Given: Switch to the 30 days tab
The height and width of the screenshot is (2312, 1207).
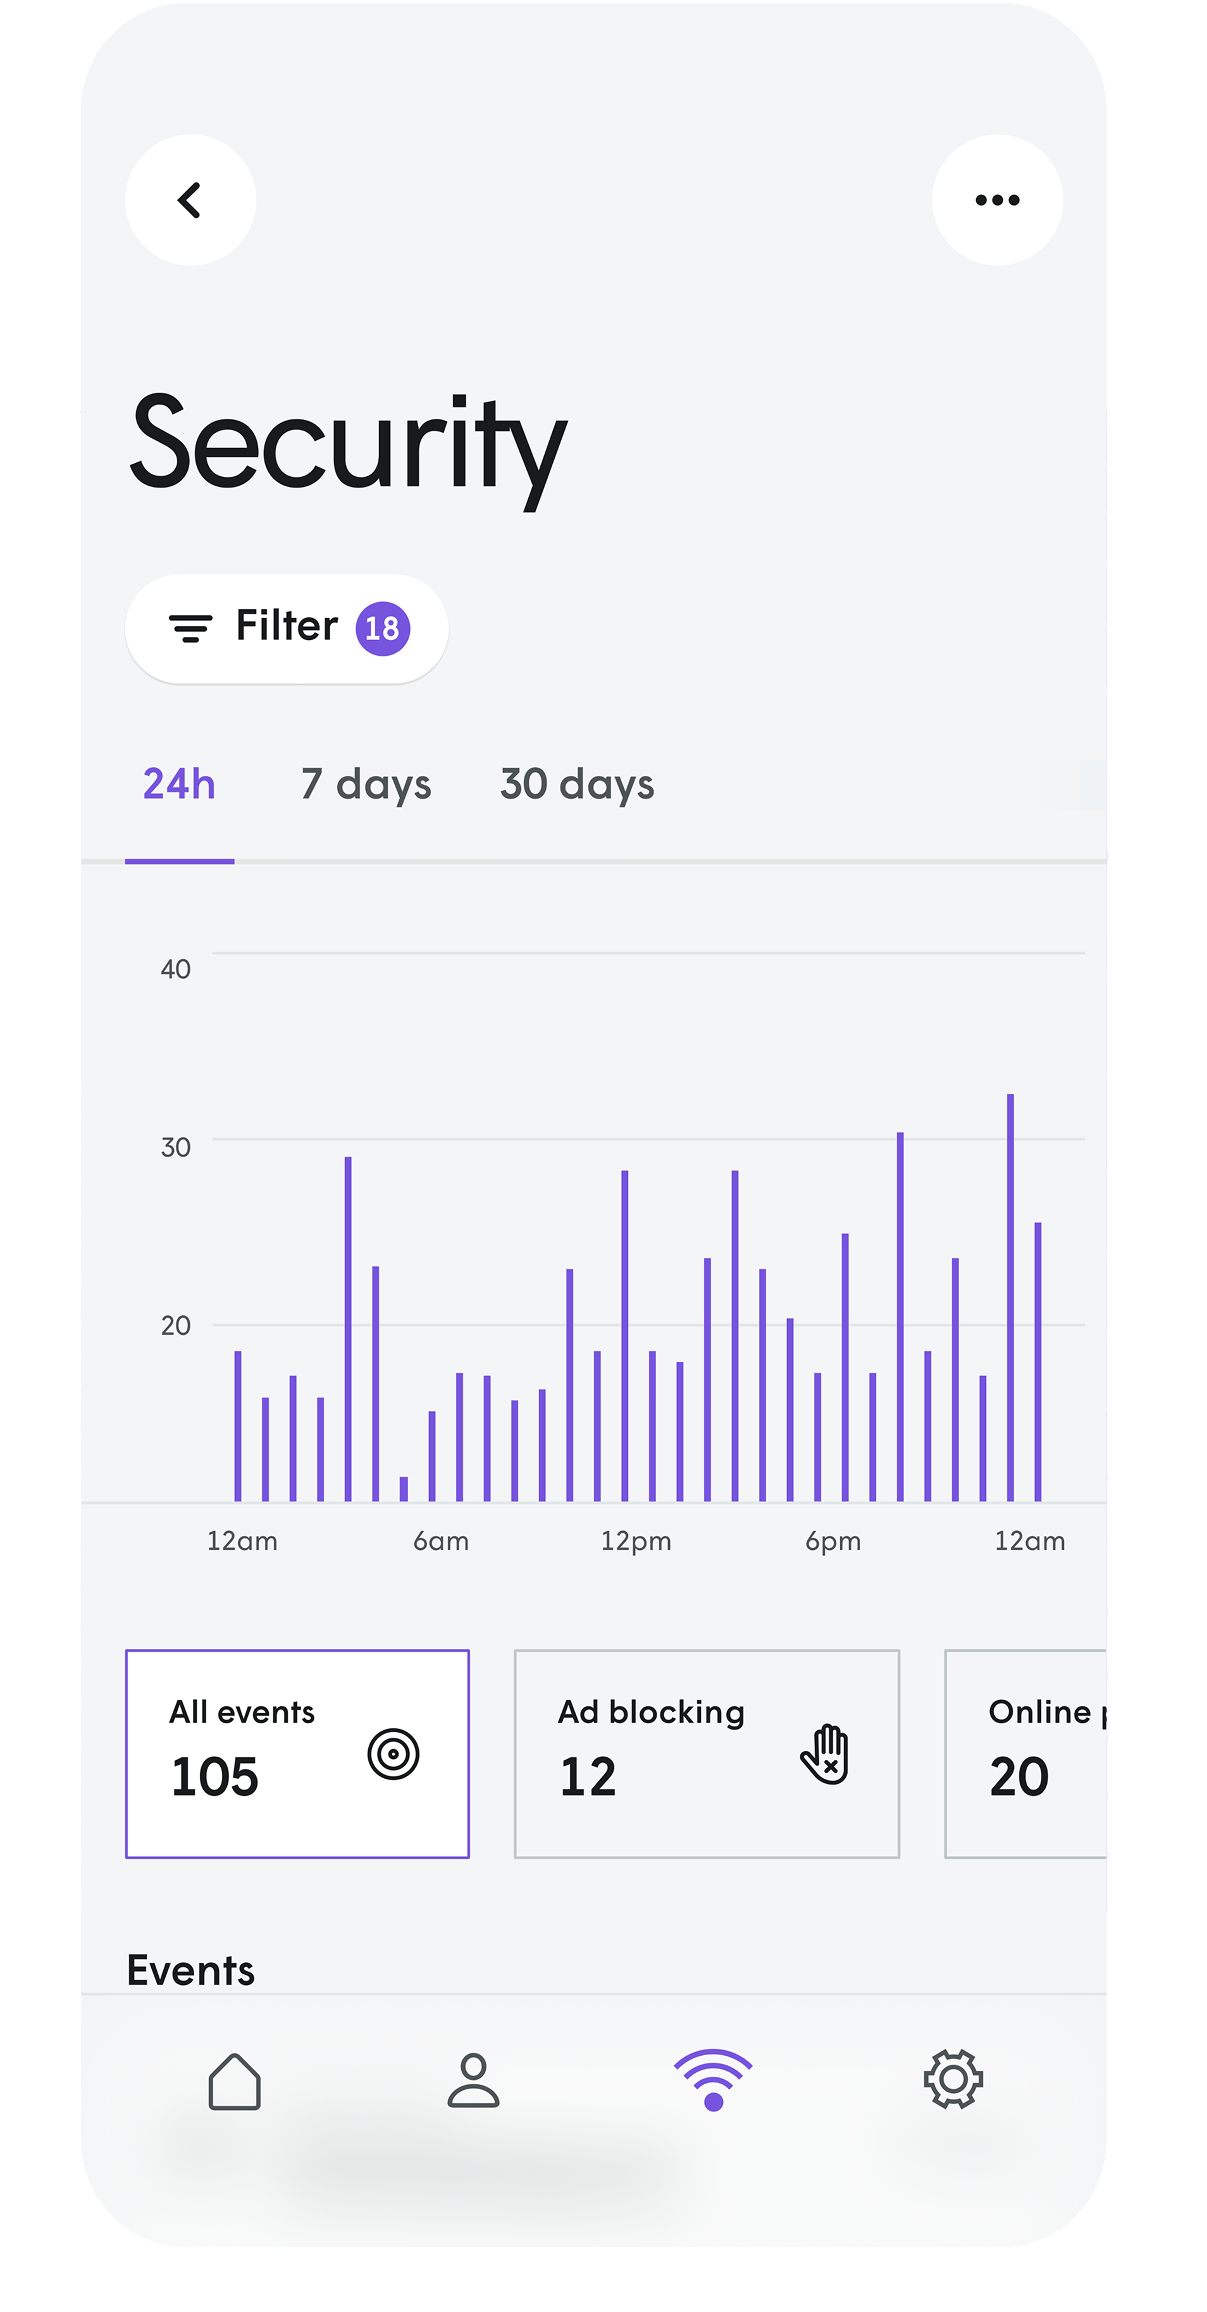Looking at the screenshot, I should (577, 785).
